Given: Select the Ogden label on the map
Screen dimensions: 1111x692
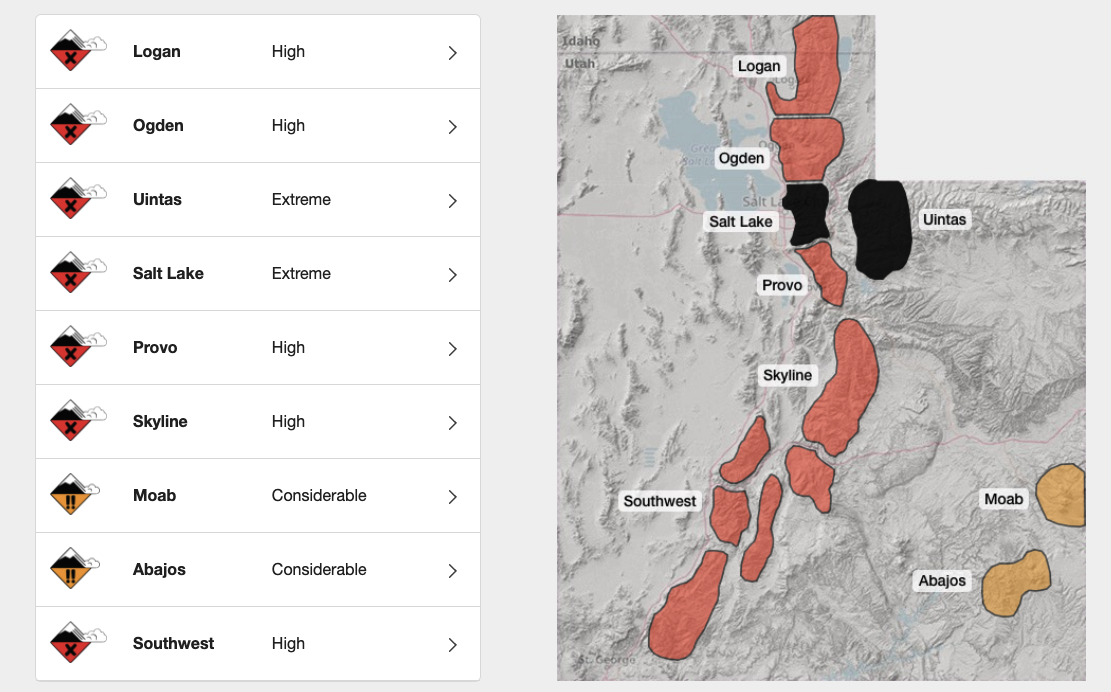Looking at the screenshot, I should pos(741,158).
